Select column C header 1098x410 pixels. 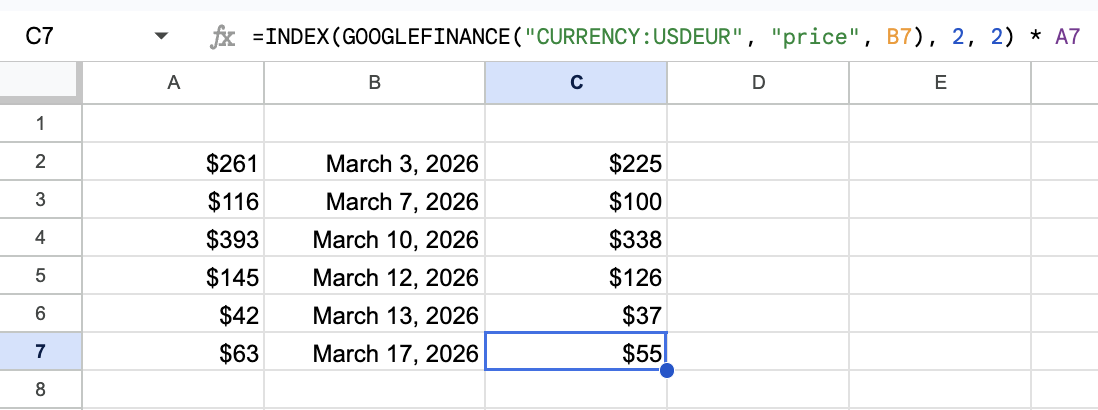click(576, 84)
